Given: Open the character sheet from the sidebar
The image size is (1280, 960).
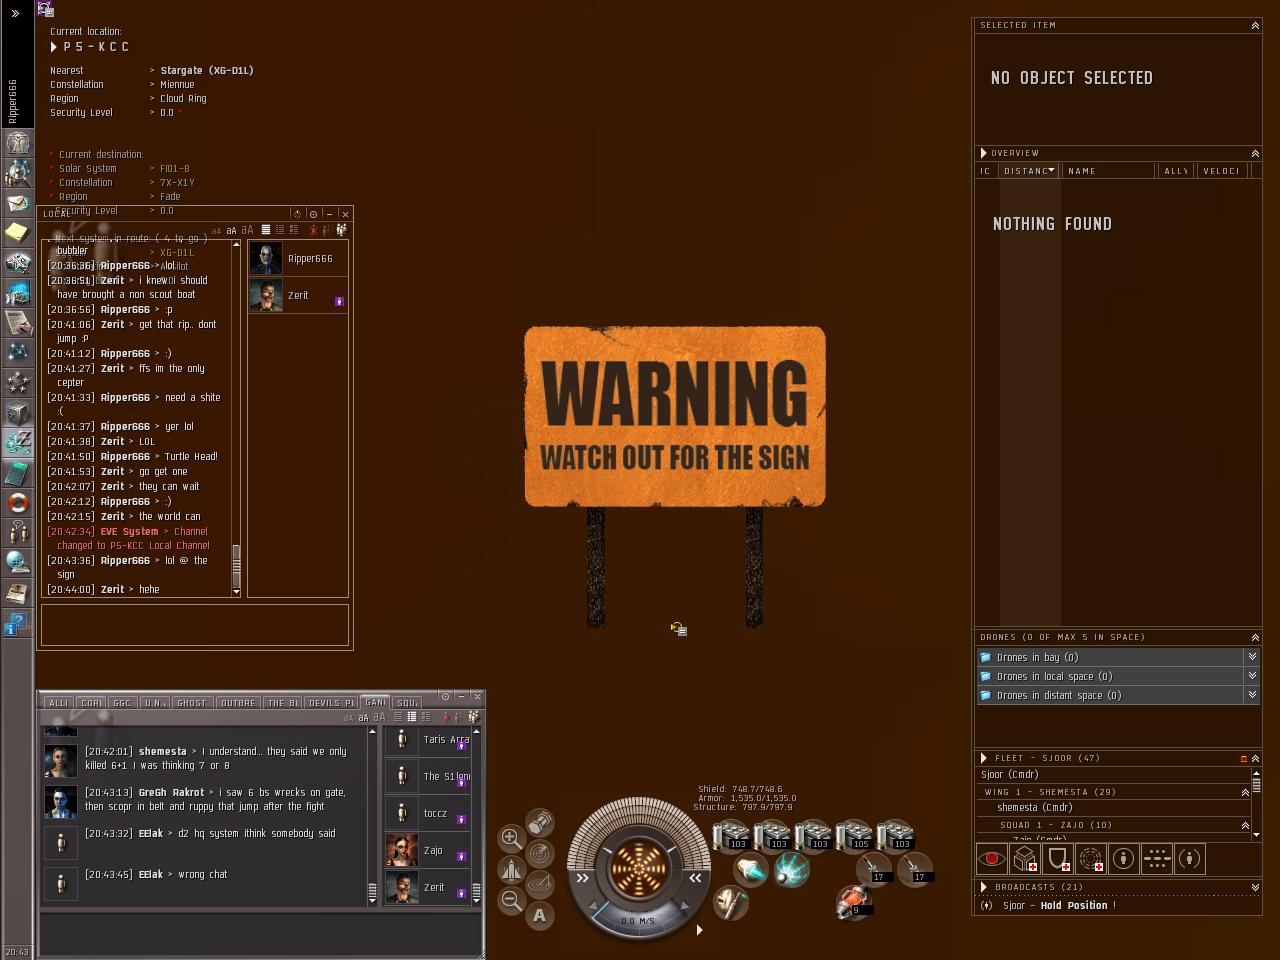Looking at the screenshot, I should point(17,142).
